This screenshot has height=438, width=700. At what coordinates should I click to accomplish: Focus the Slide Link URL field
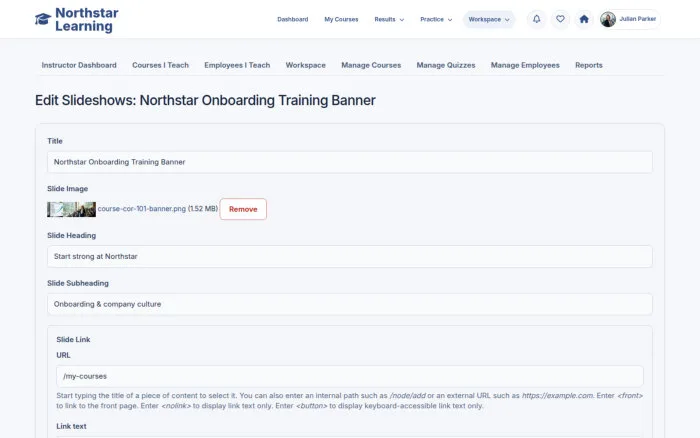(x=350, y=376)
